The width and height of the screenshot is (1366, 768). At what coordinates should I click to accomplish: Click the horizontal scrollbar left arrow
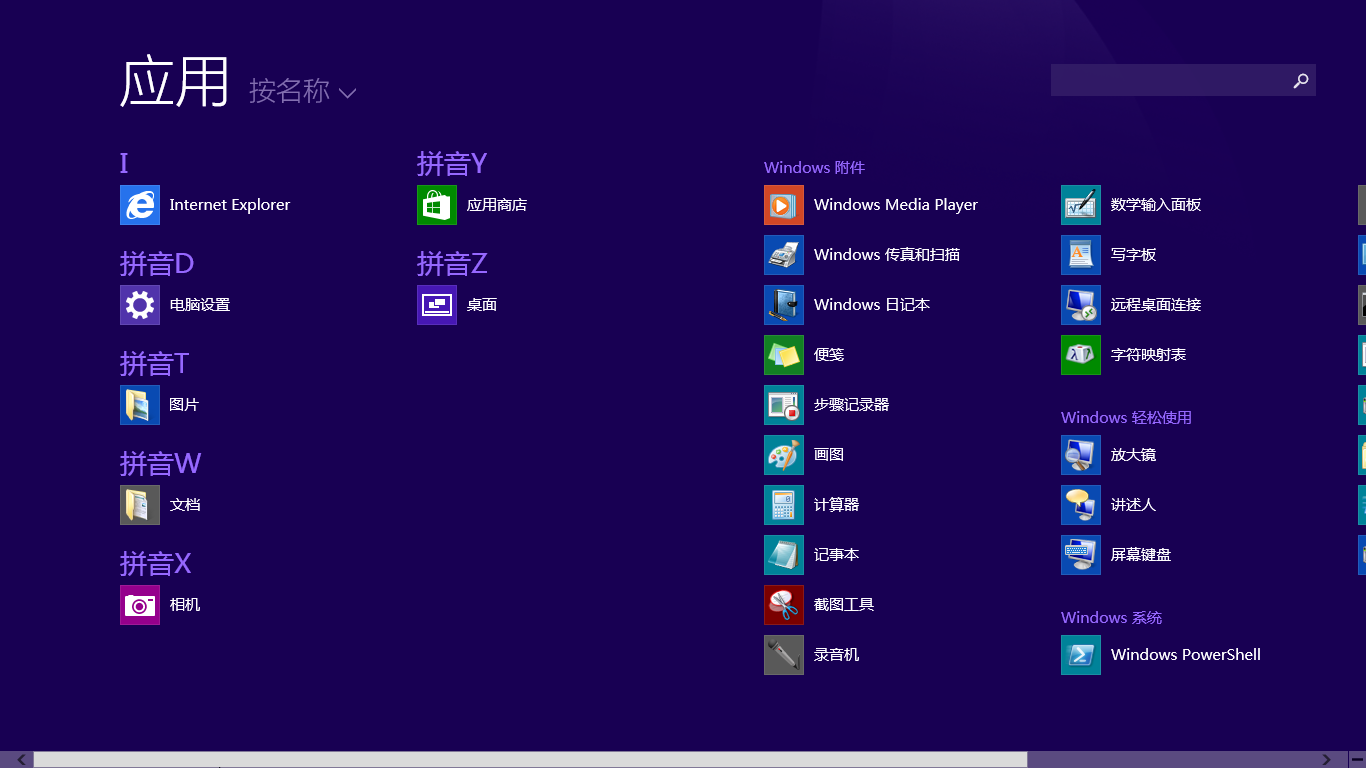[21, 760]
